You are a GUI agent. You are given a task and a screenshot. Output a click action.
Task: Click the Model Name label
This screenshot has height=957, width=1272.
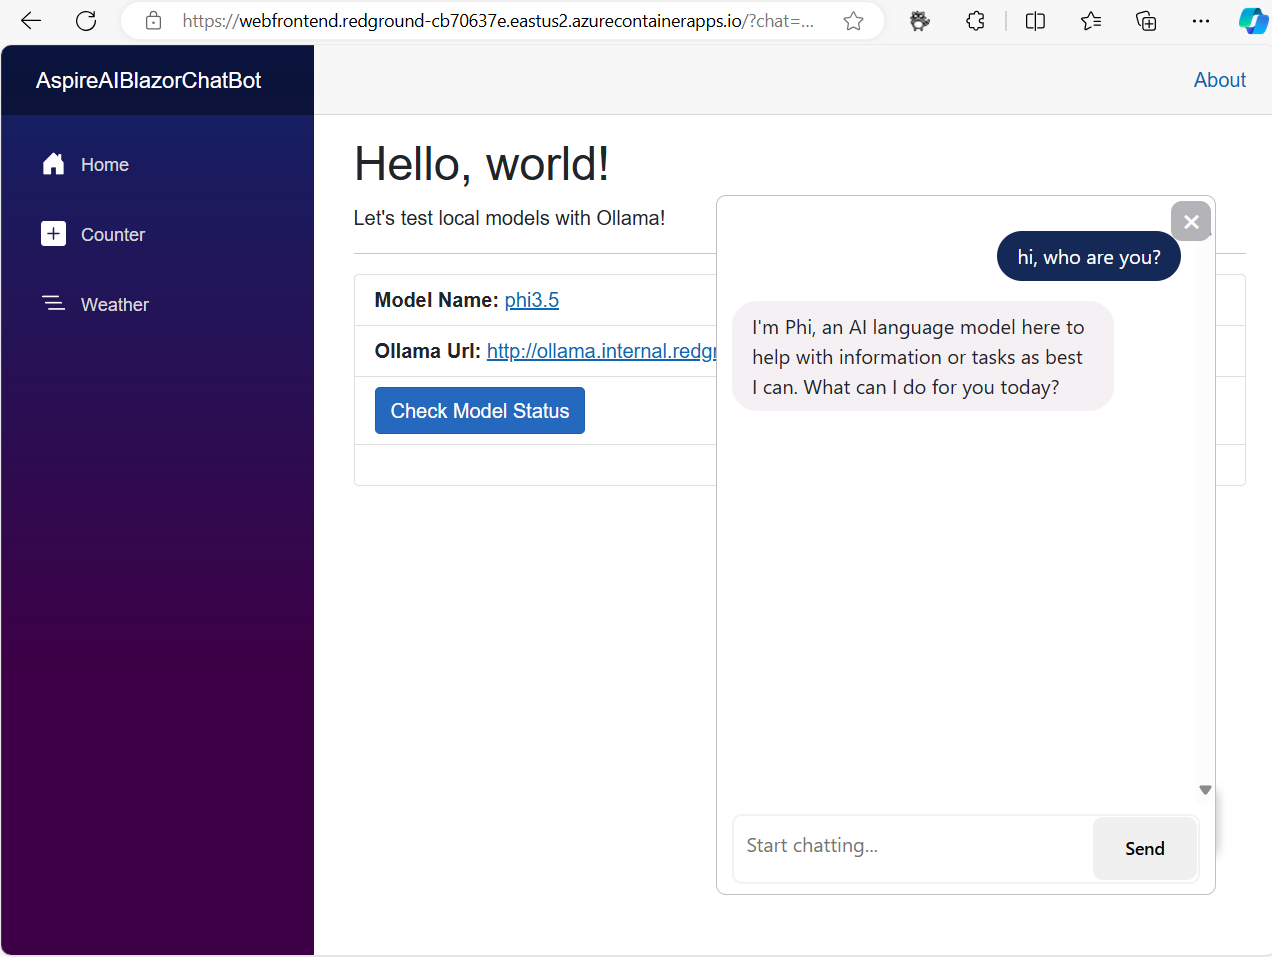click(x=436, y=300)
